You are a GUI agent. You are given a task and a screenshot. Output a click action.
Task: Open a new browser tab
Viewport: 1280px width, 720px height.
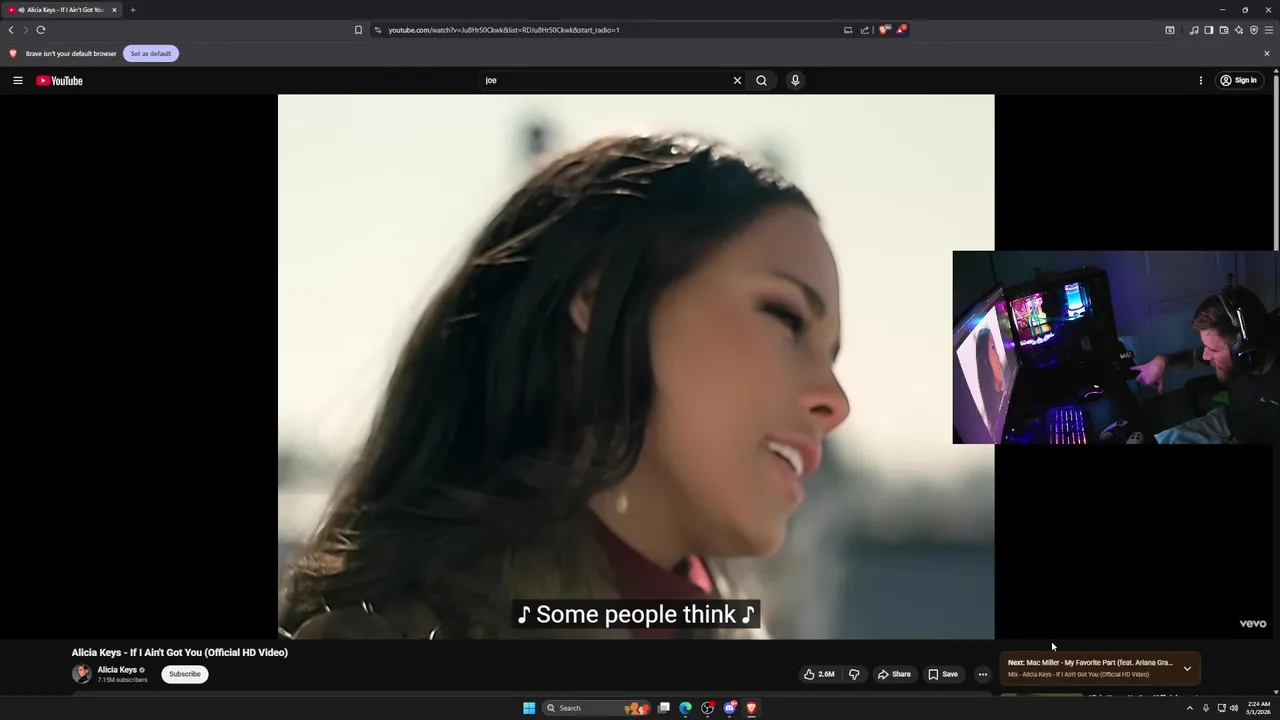(x=132, y=10)
